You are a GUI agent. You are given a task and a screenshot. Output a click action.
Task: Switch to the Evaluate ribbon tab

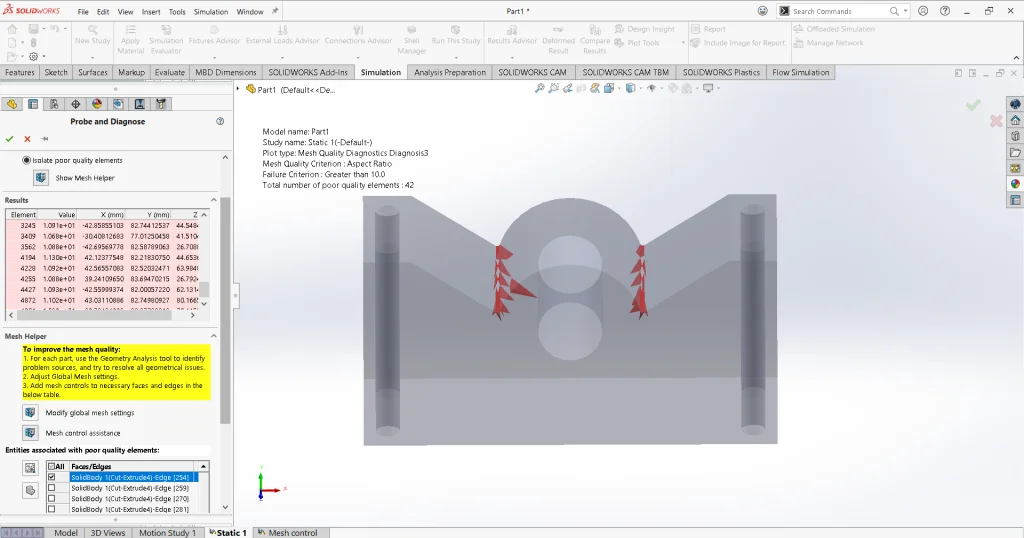click(x=170, y=72)
